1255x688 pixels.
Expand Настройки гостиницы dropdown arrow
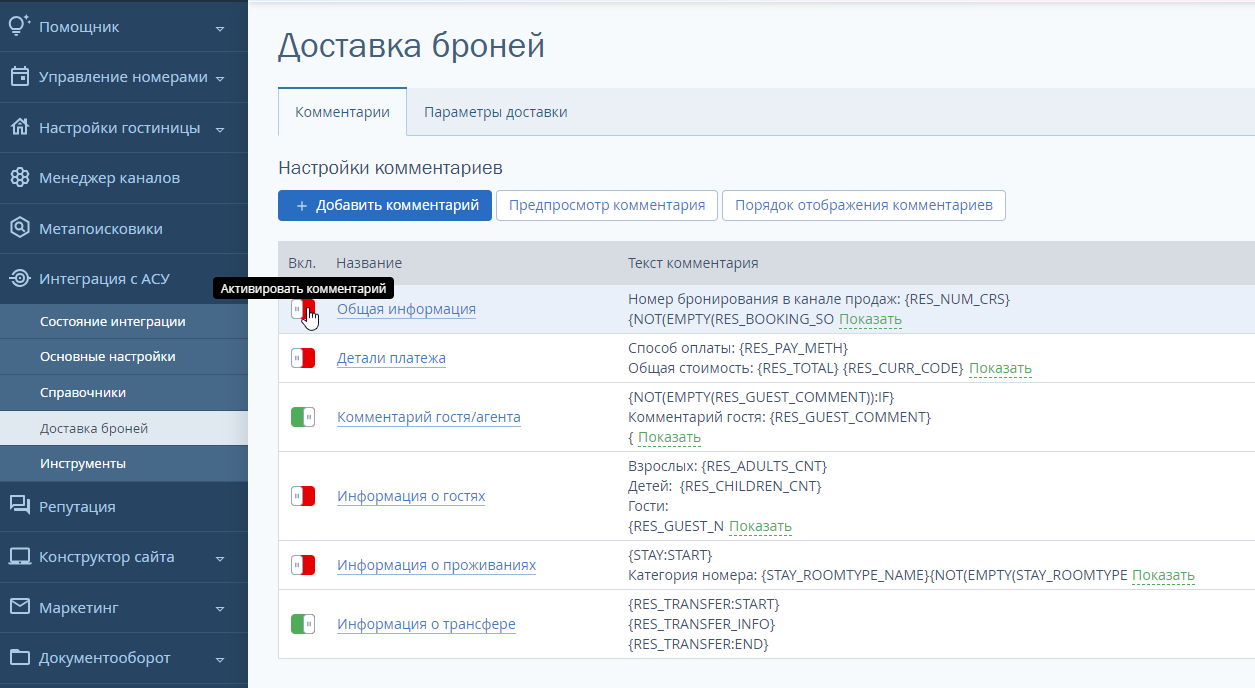tap(220, 129)
